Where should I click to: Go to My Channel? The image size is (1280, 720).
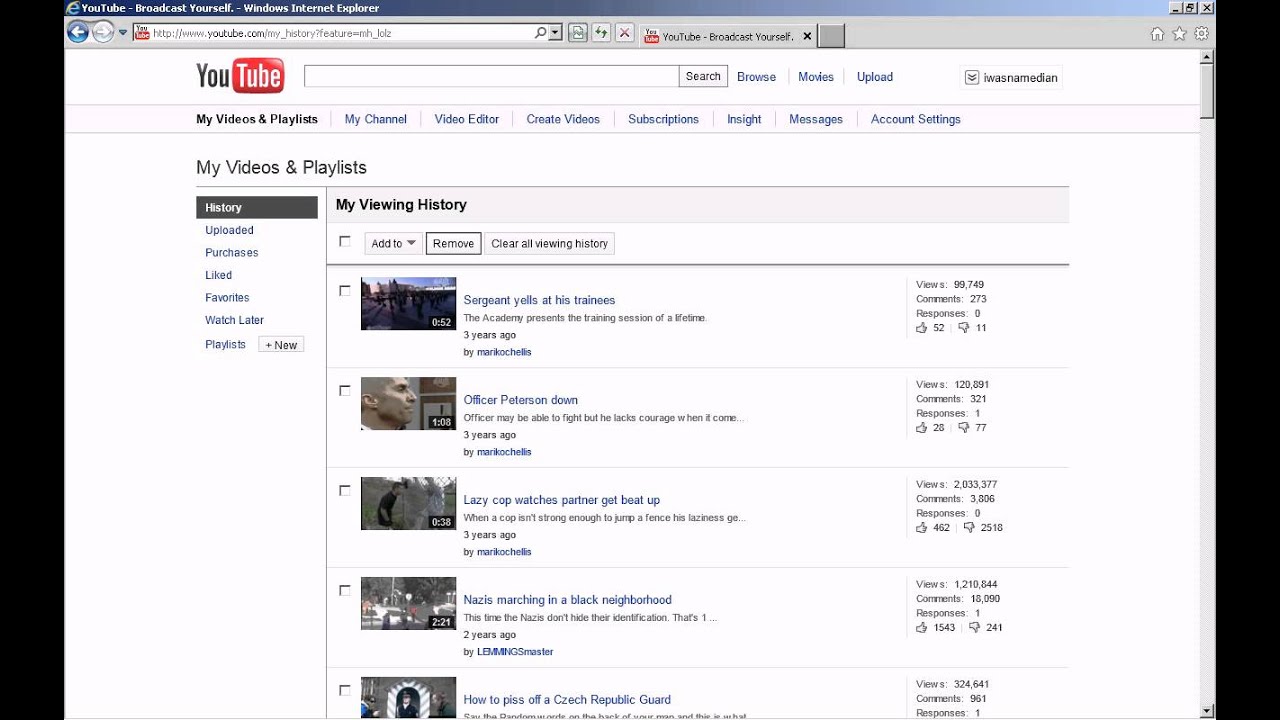coord(376,119)
